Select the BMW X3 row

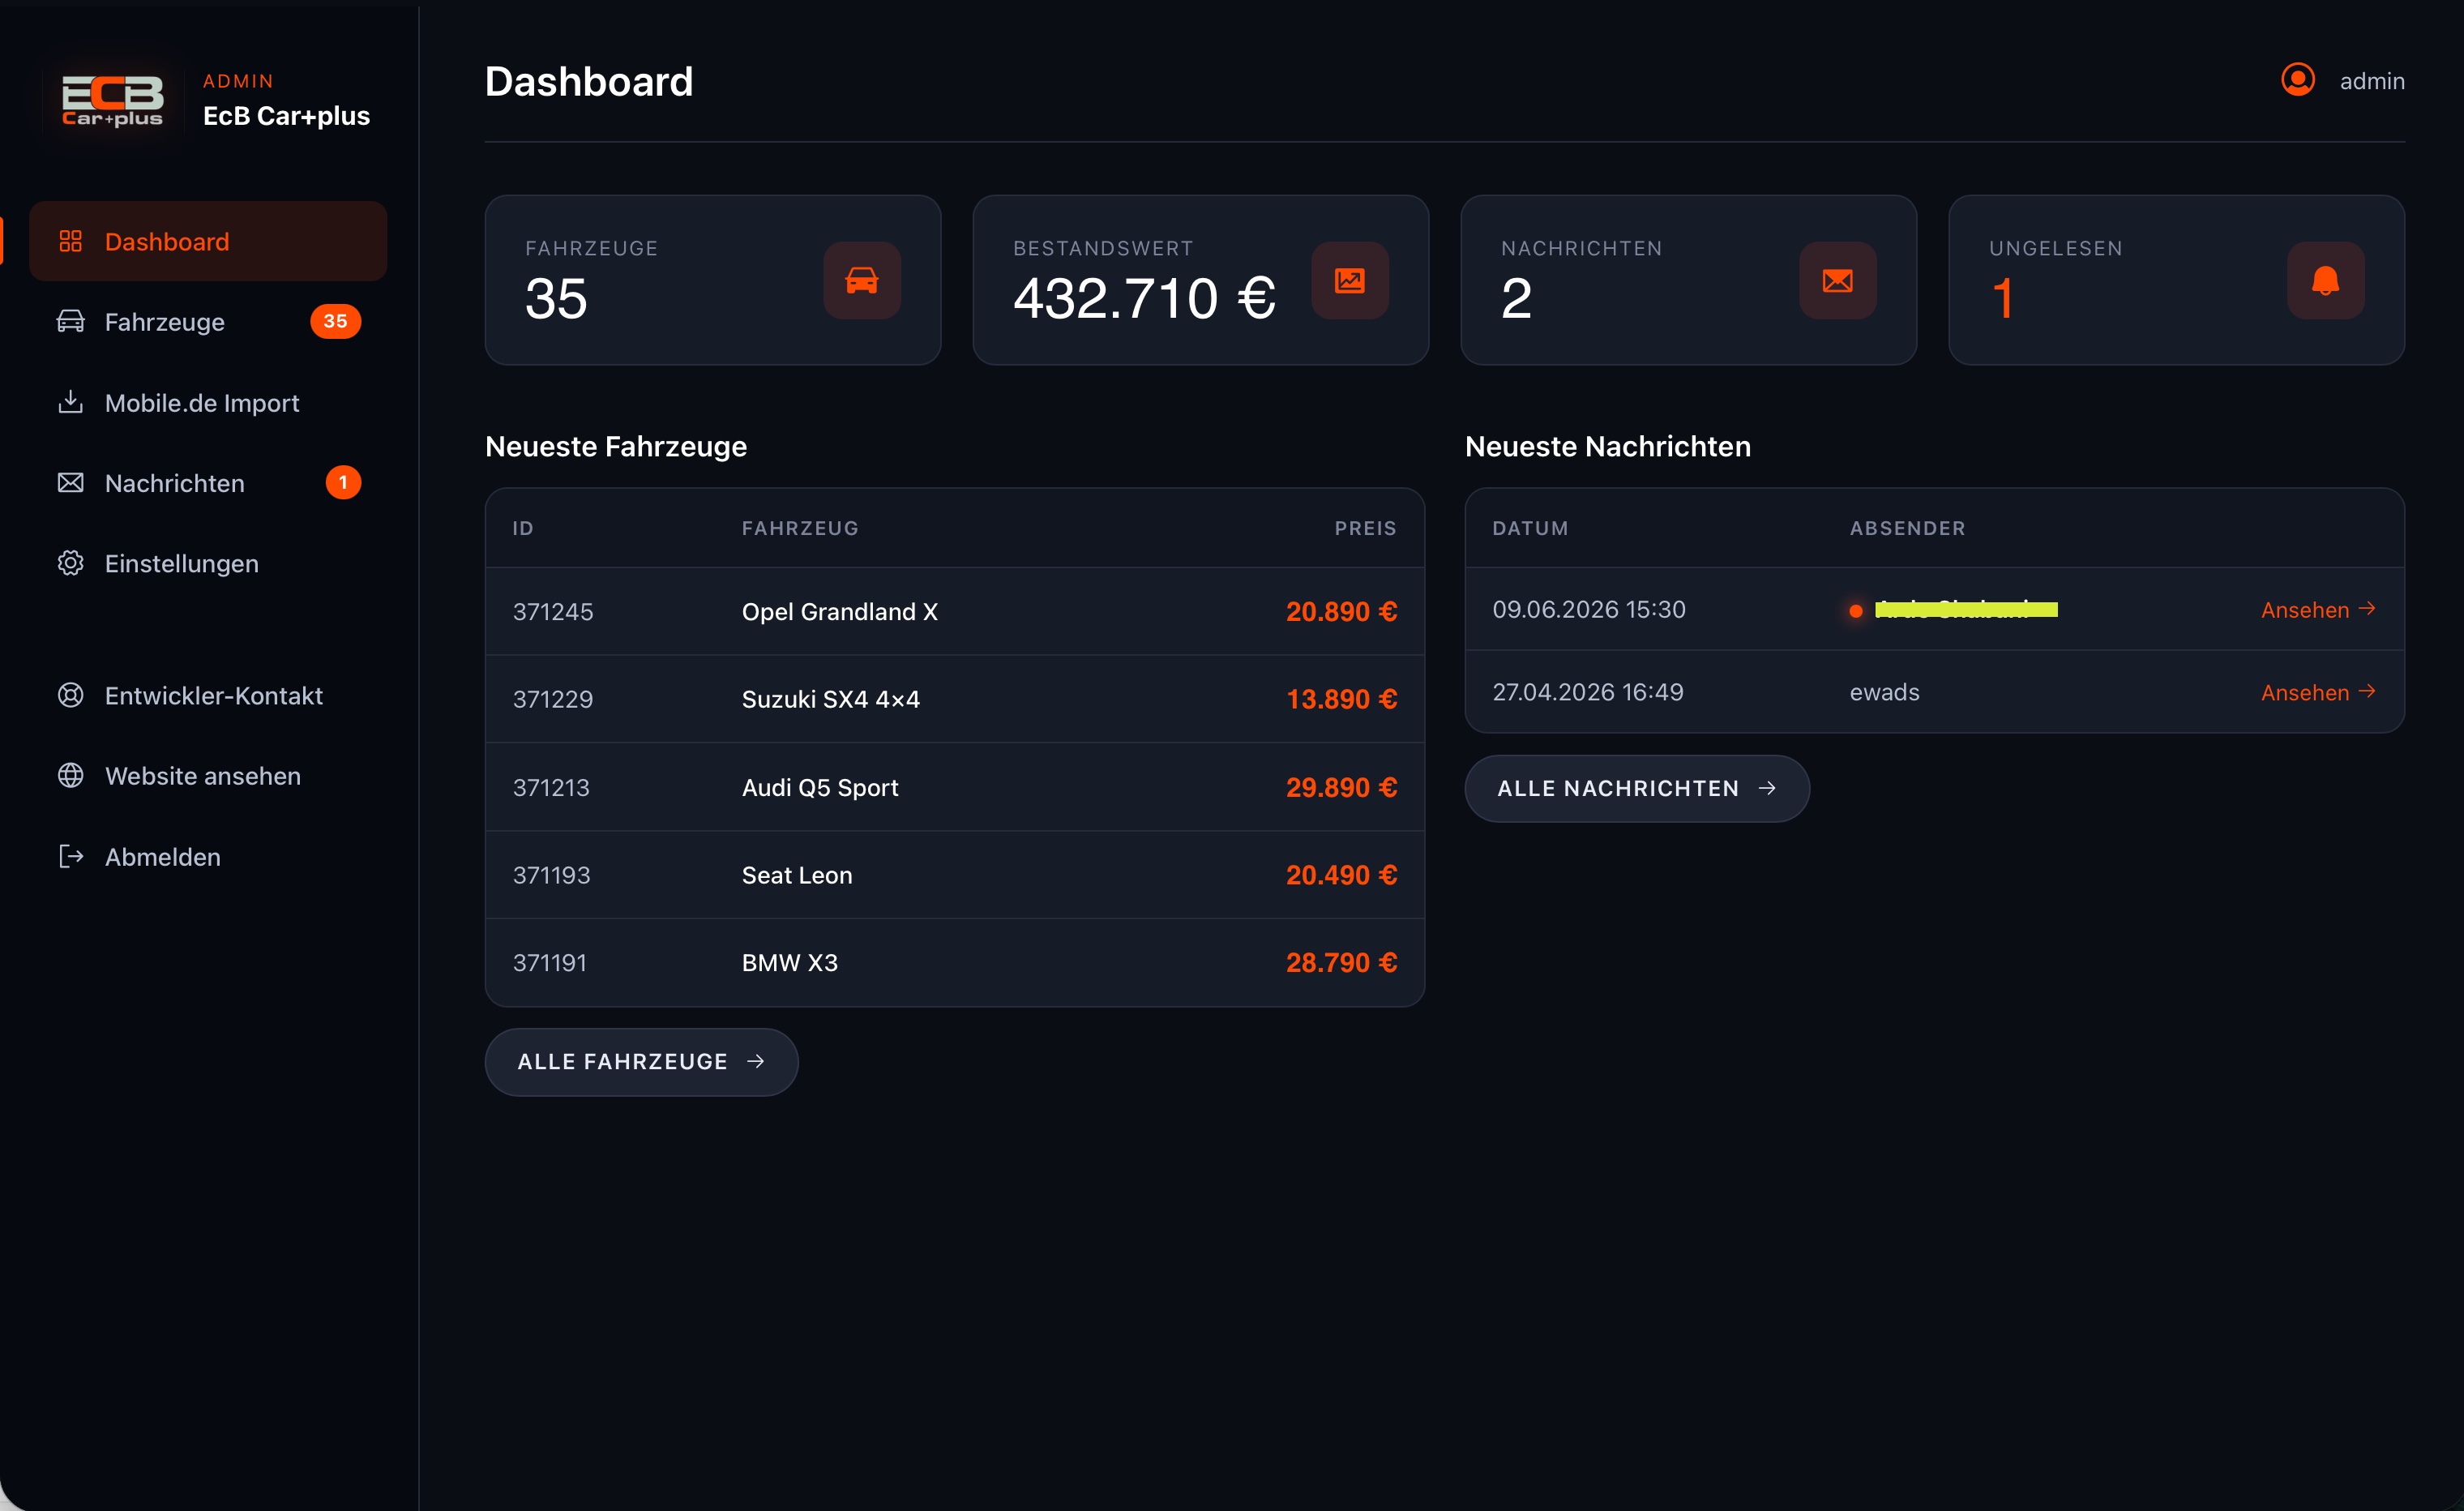(954, 963)
